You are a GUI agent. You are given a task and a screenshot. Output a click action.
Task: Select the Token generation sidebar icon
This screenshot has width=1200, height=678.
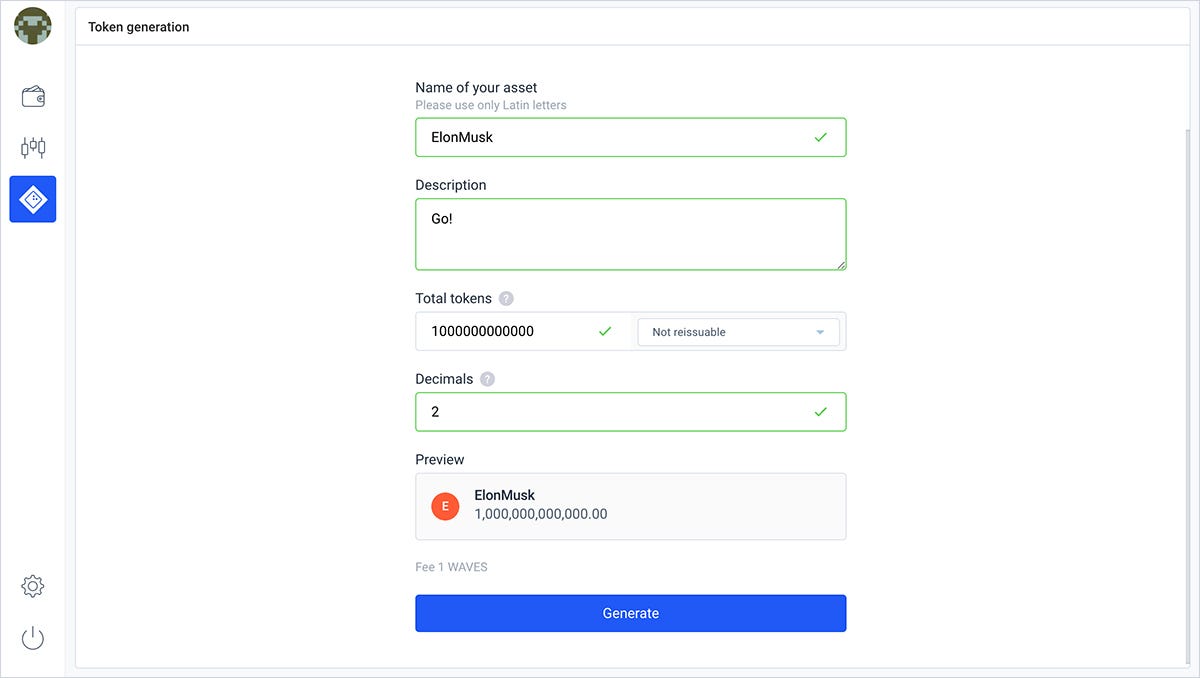pos(33,199)
